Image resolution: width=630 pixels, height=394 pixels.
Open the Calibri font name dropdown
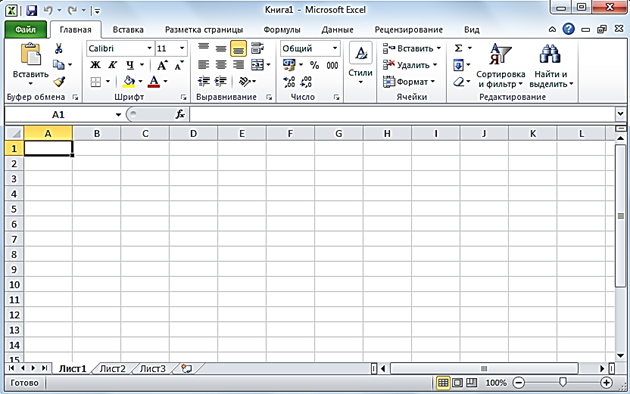(149, 48)
